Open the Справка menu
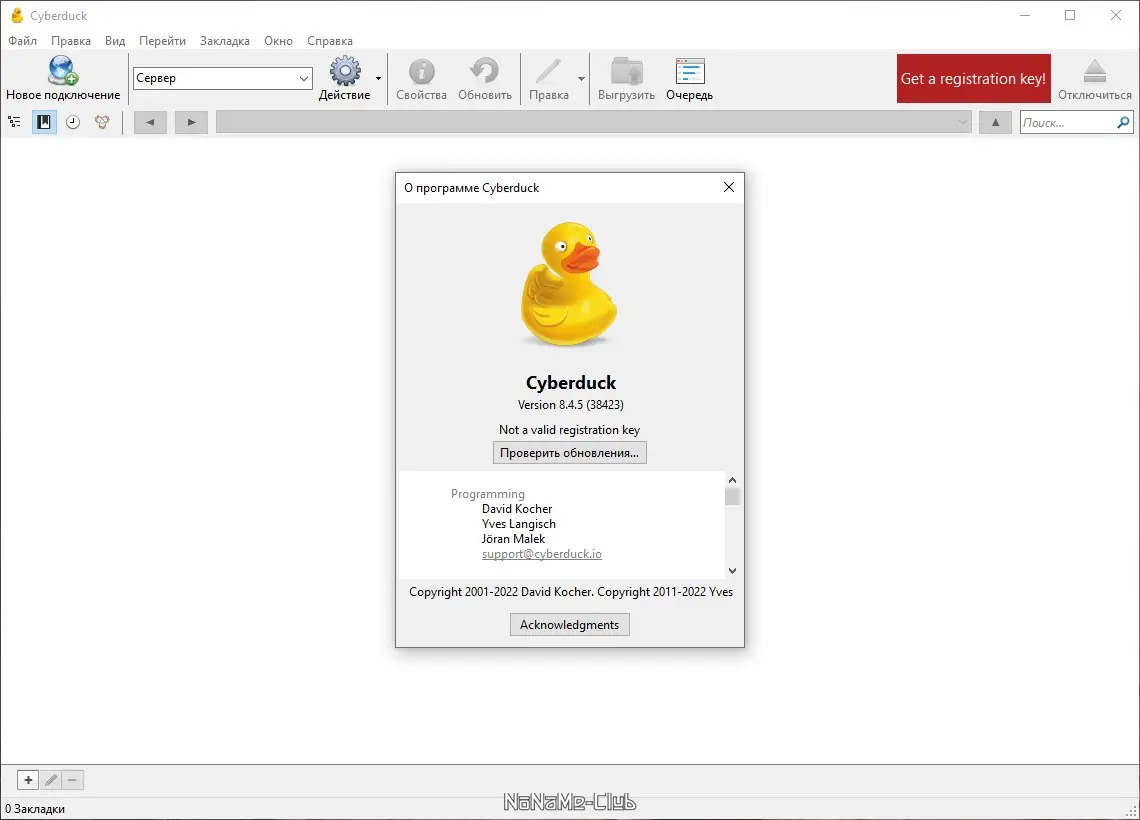1140x820 pixels. (329, 41)
